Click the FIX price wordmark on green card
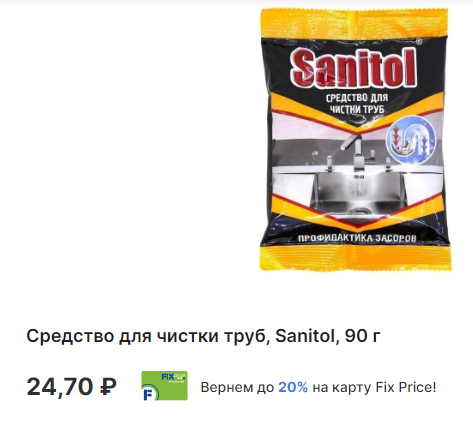 173,378
